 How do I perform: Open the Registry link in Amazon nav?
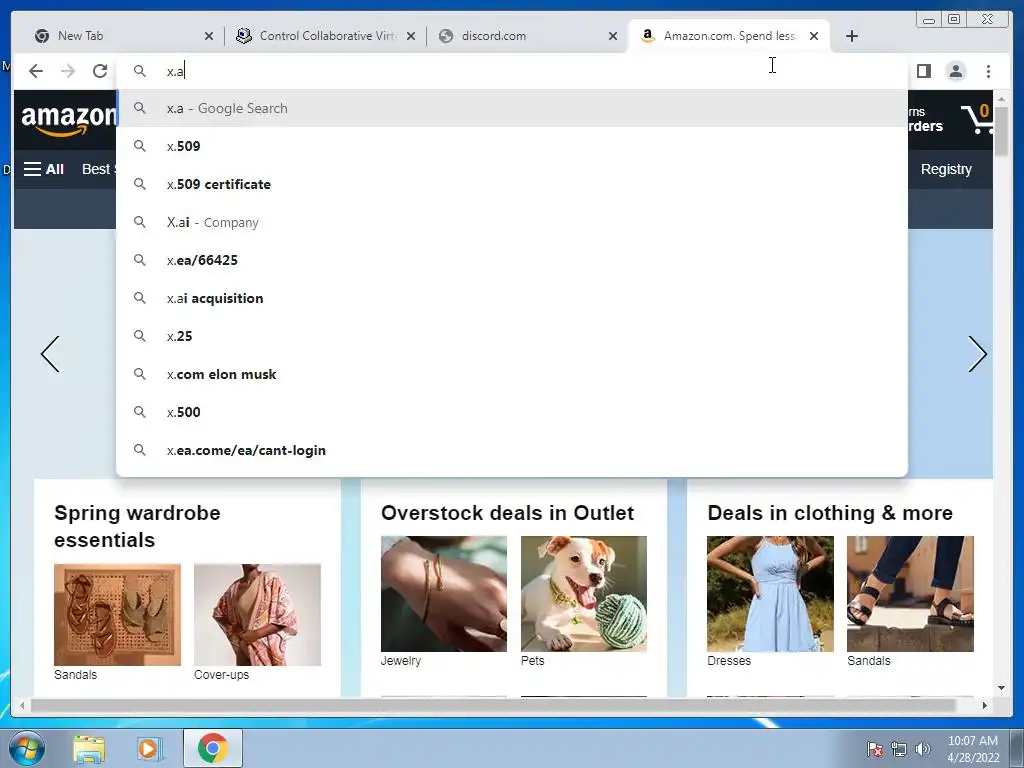click(x=946, y=169)
